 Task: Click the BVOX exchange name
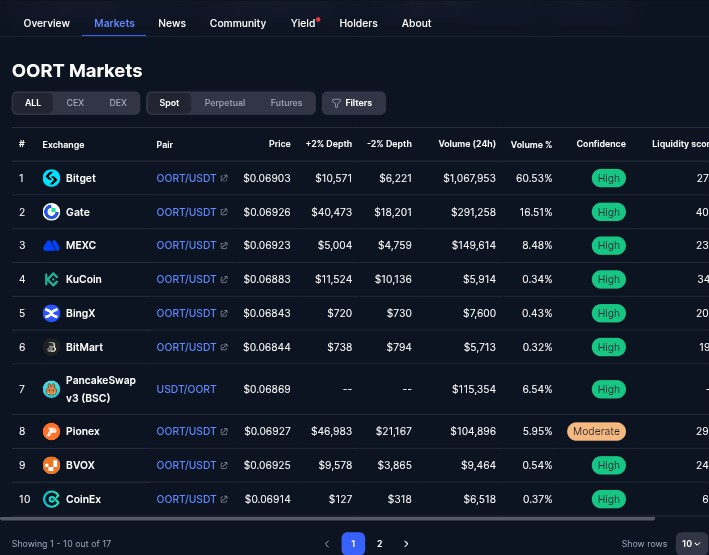click(x=80, y=465)
